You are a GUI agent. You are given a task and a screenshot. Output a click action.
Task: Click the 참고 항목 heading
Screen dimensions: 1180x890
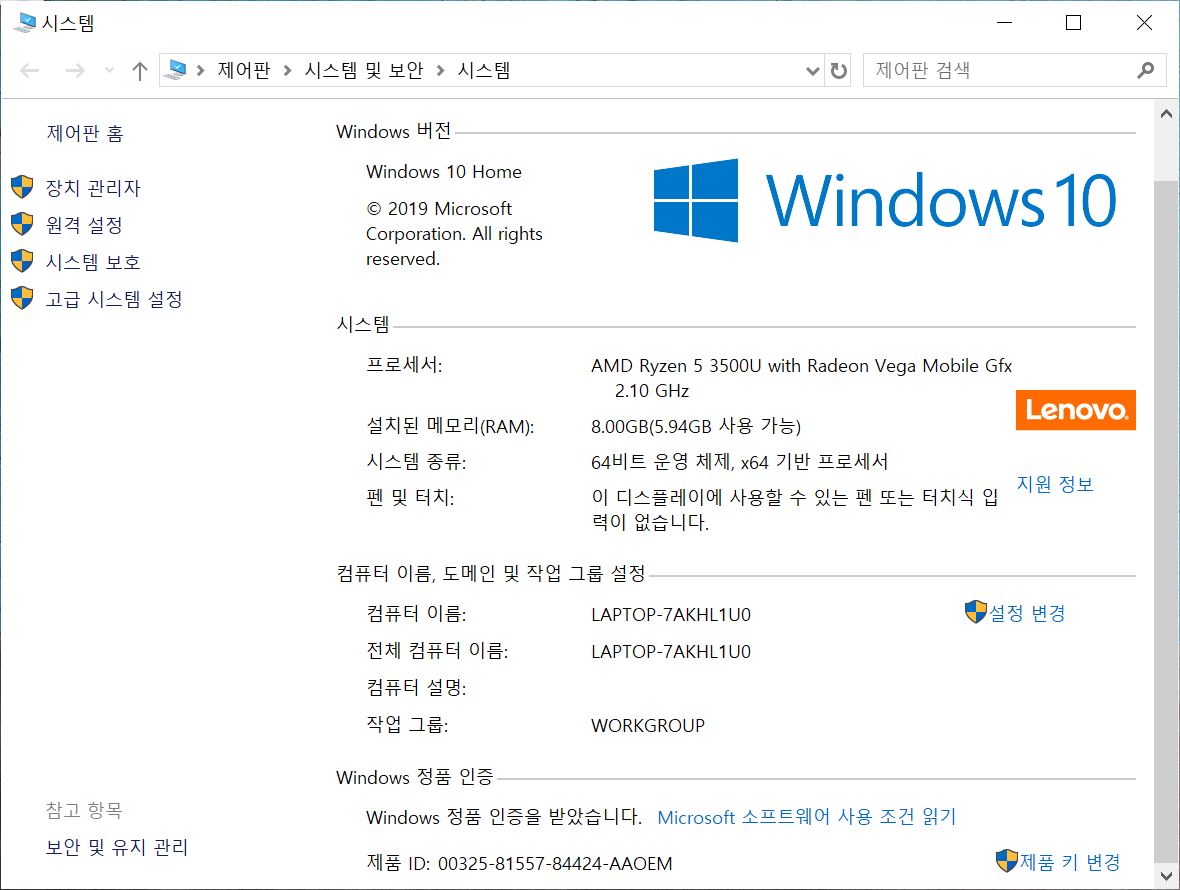(x=84, y=810)
